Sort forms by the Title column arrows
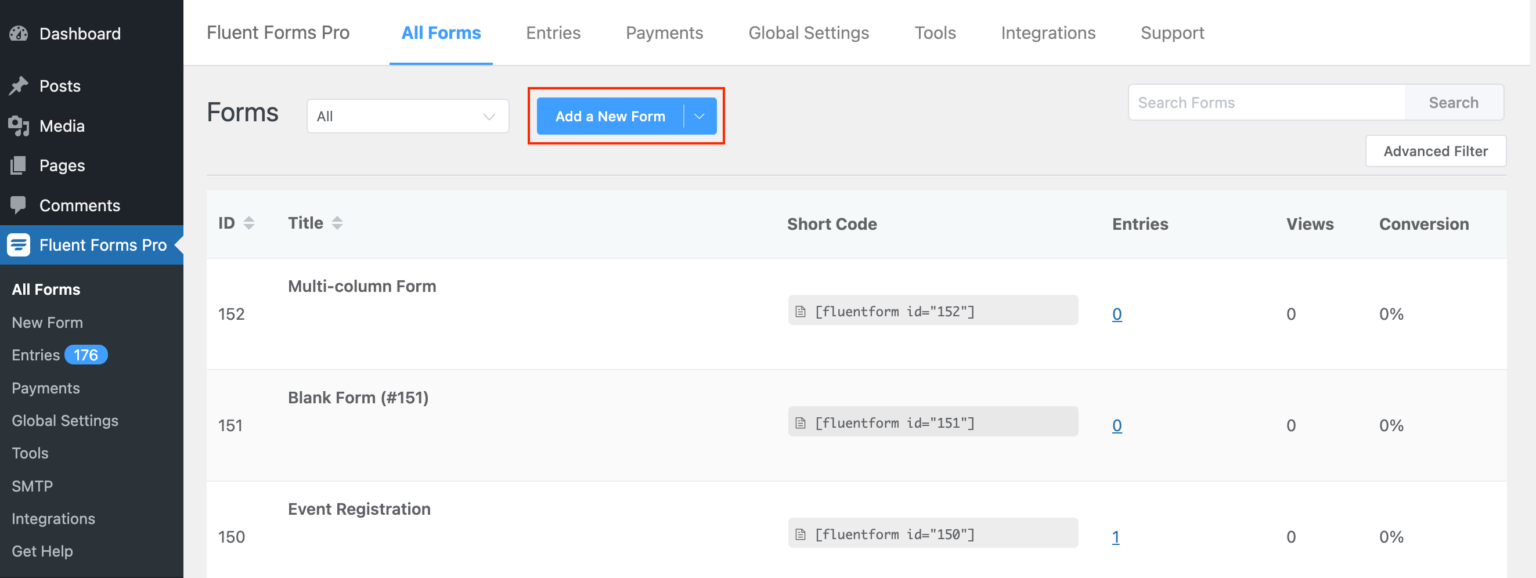 point(337,224)
